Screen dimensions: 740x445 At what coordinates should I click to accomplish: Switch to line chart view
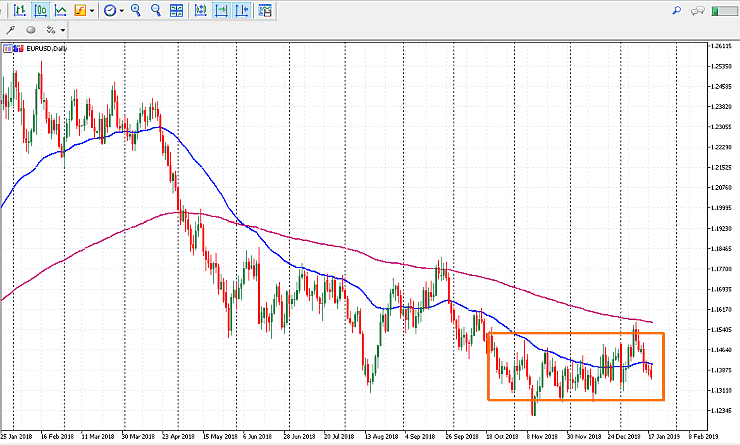coord(61,11)
